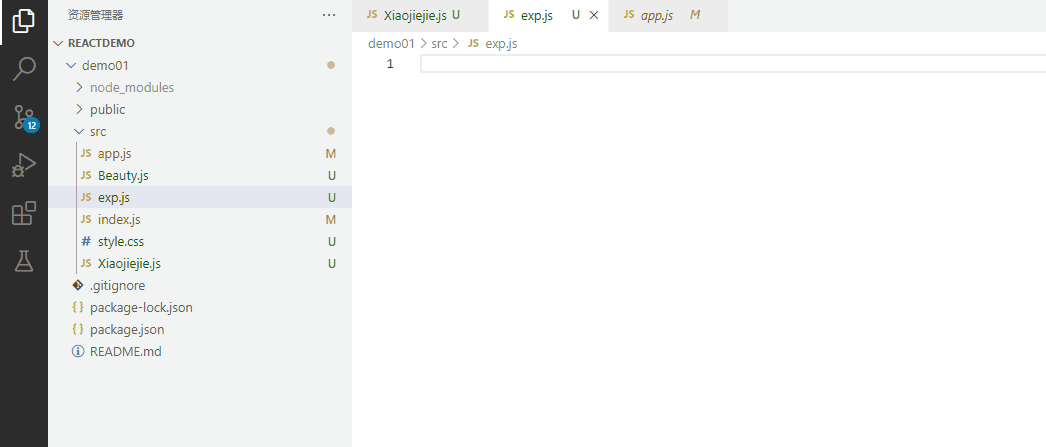The width and height of the screenshot is (1046, 447).
Task: Click the JS icon beside index.js
Action: (x=86, y=219)
